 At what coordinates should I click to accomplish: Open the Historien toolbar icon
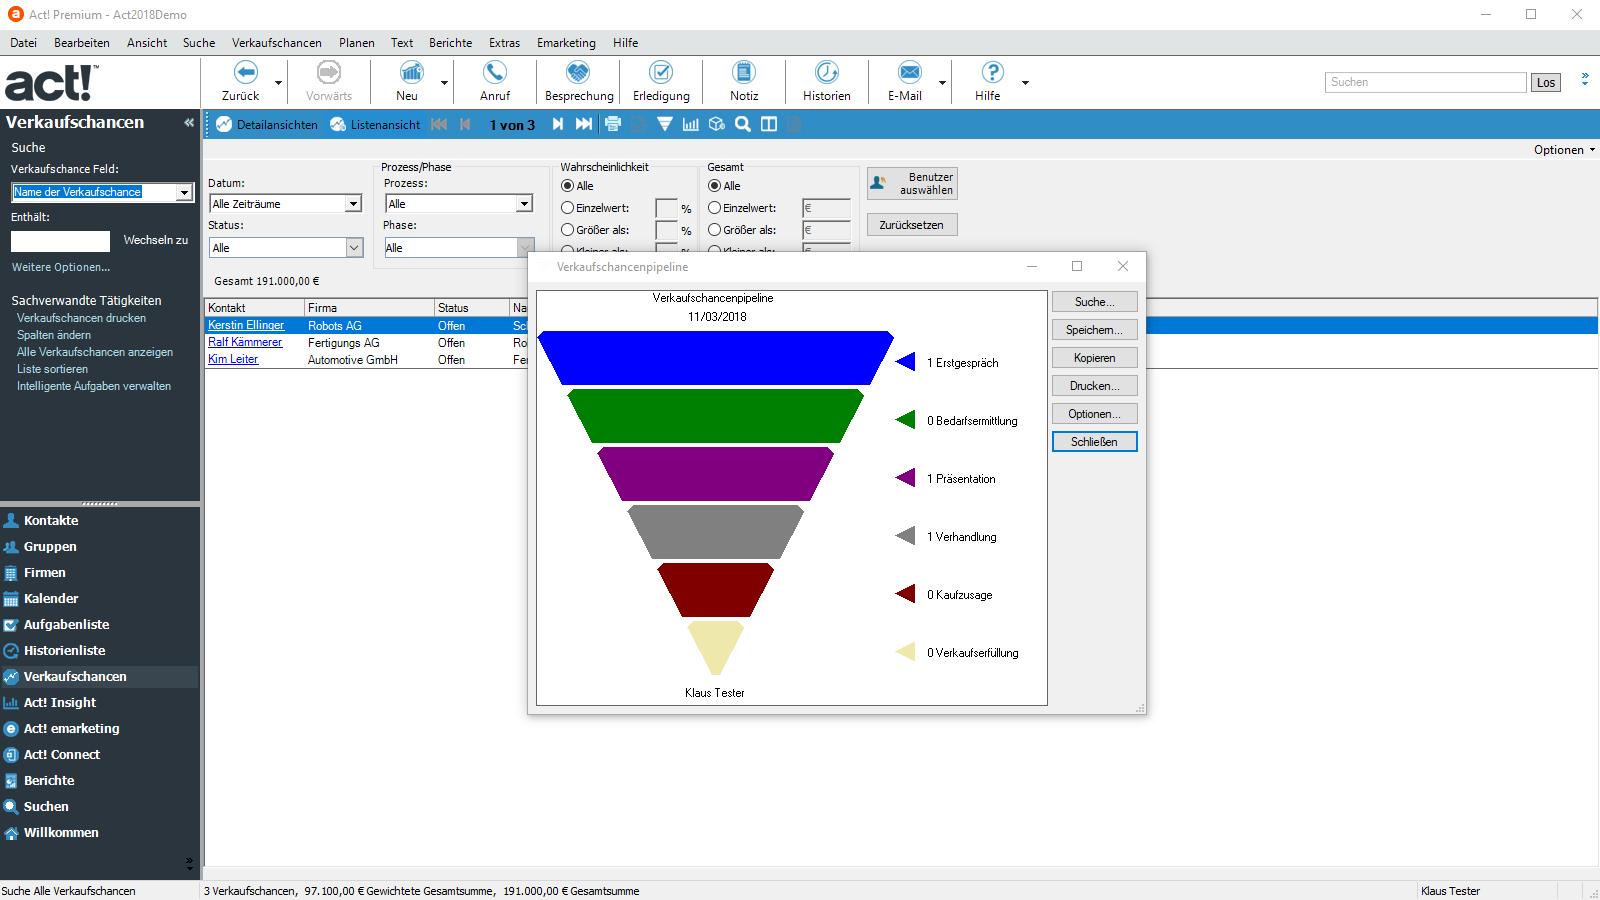(x=826, y=73)
